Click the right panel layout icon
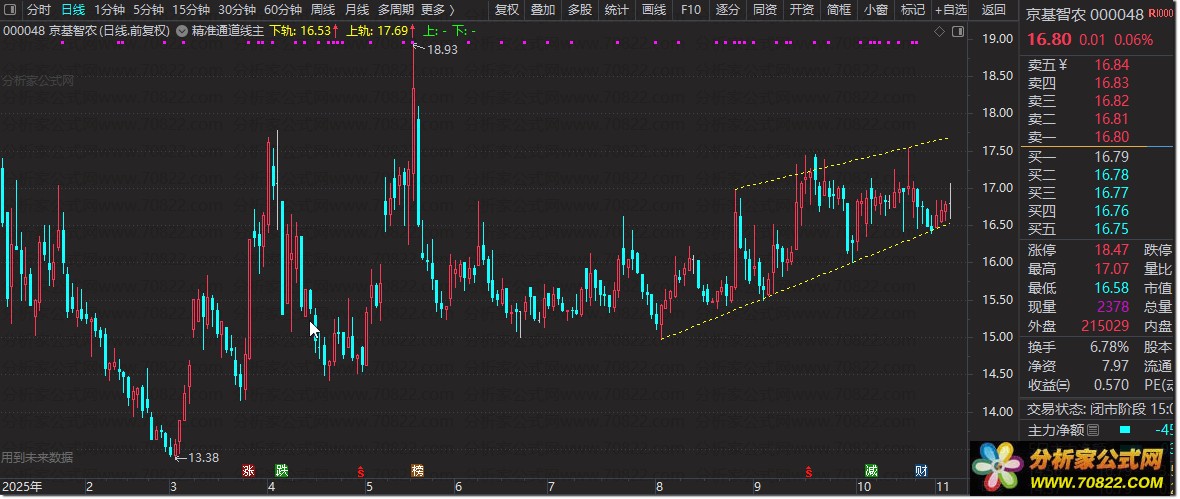This screenshot has height=499, width=1180. tap(956, 31)
